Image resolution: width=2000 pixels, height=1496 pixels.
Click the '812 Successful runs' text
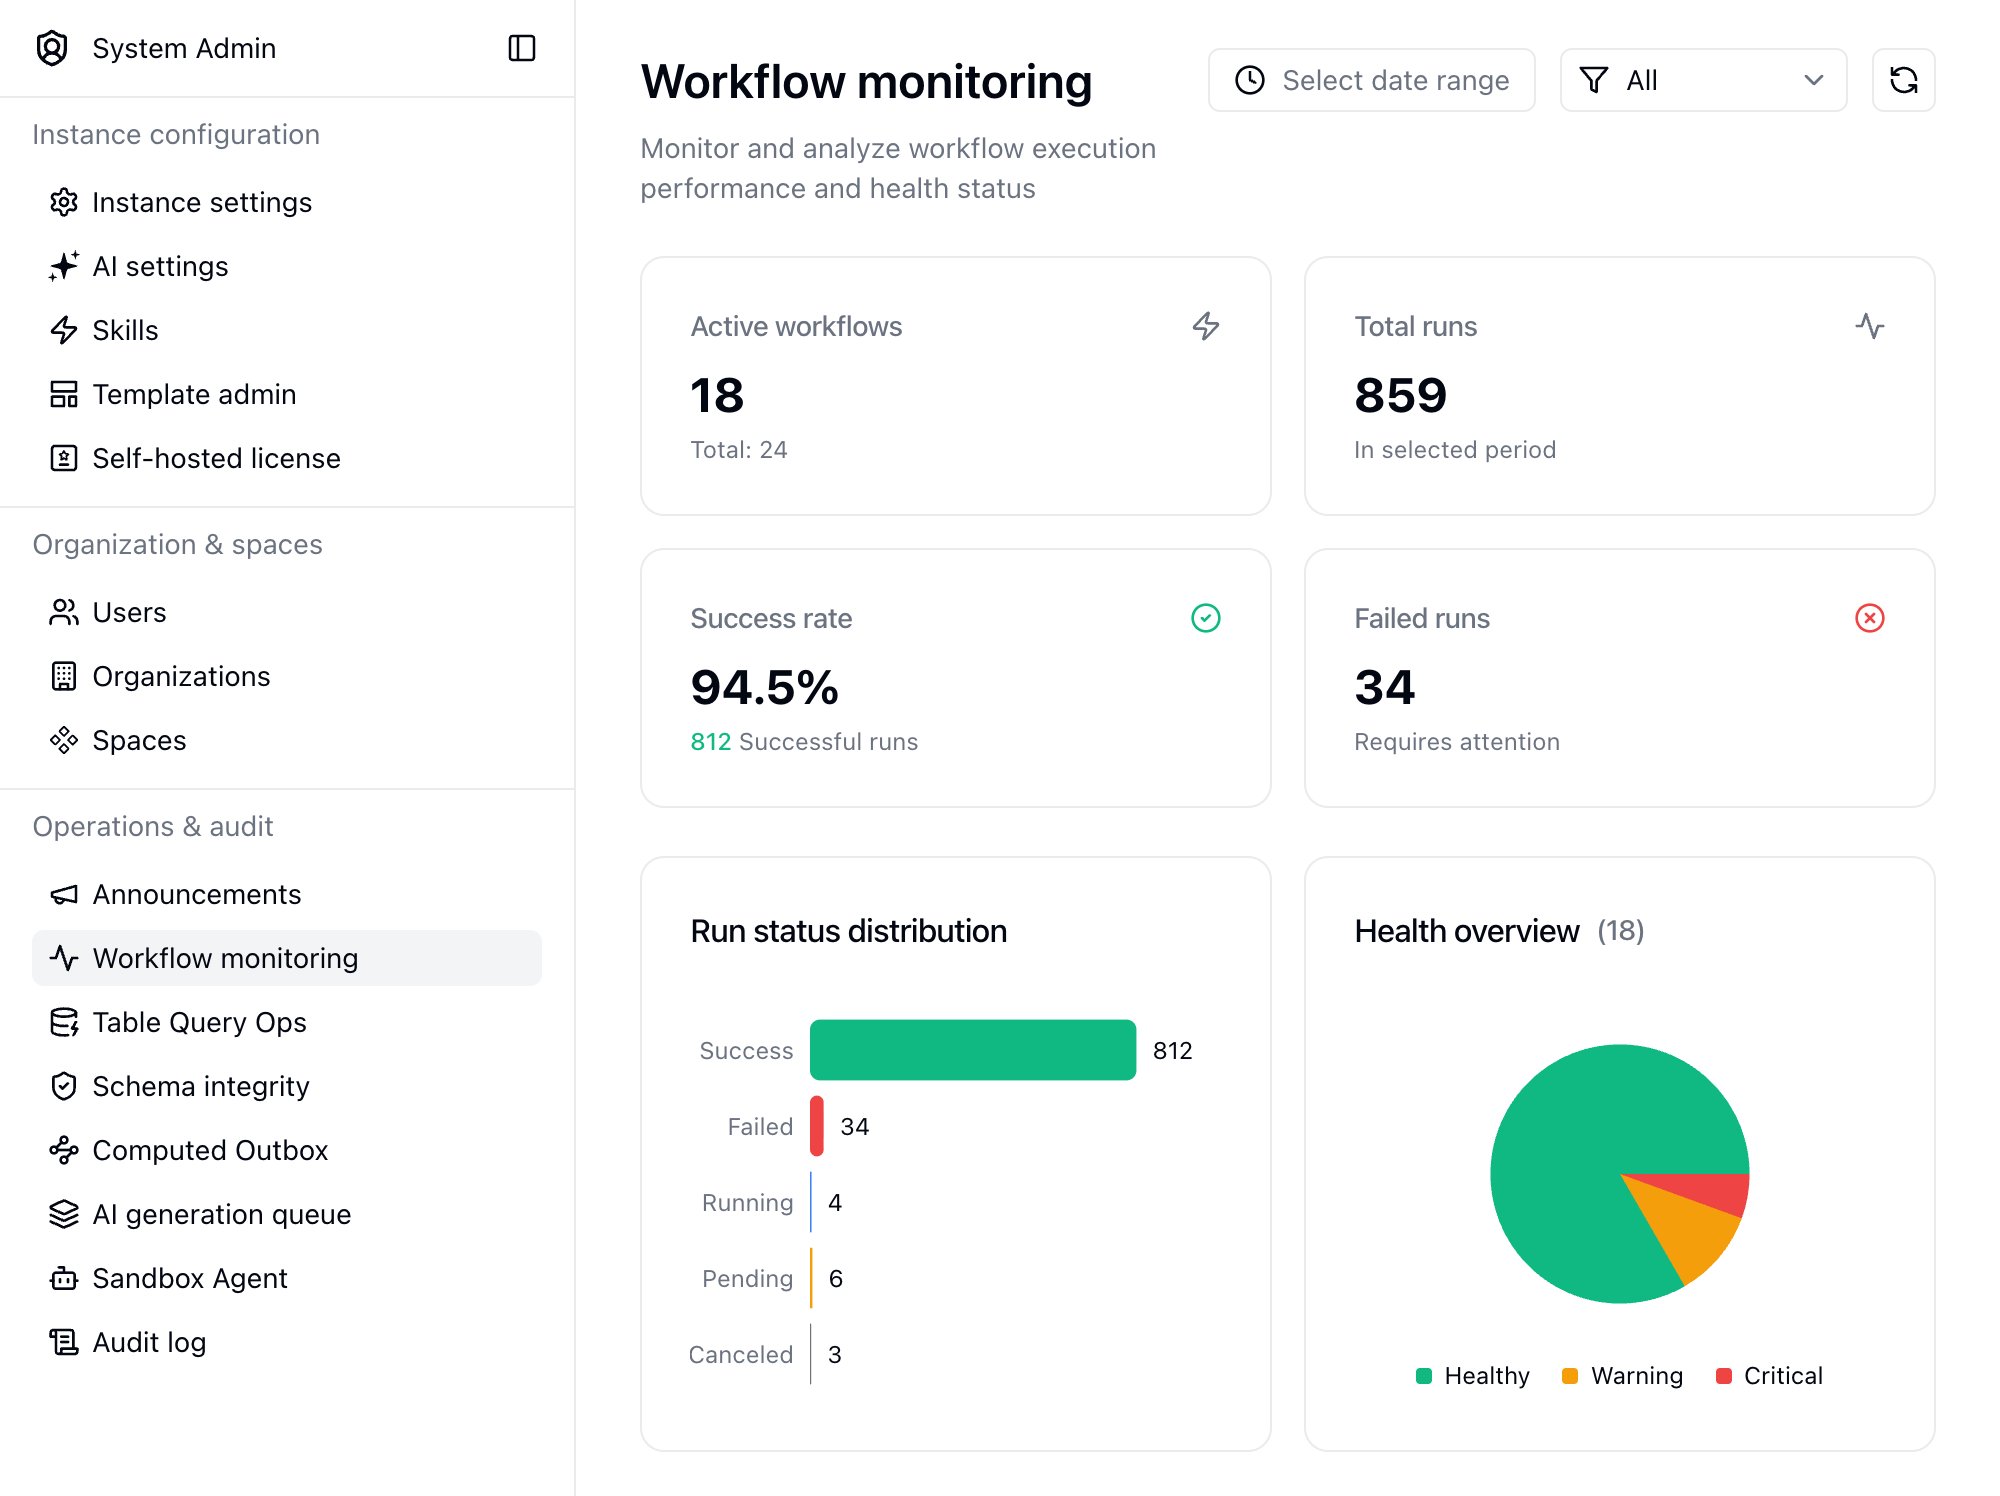[804, 742]
